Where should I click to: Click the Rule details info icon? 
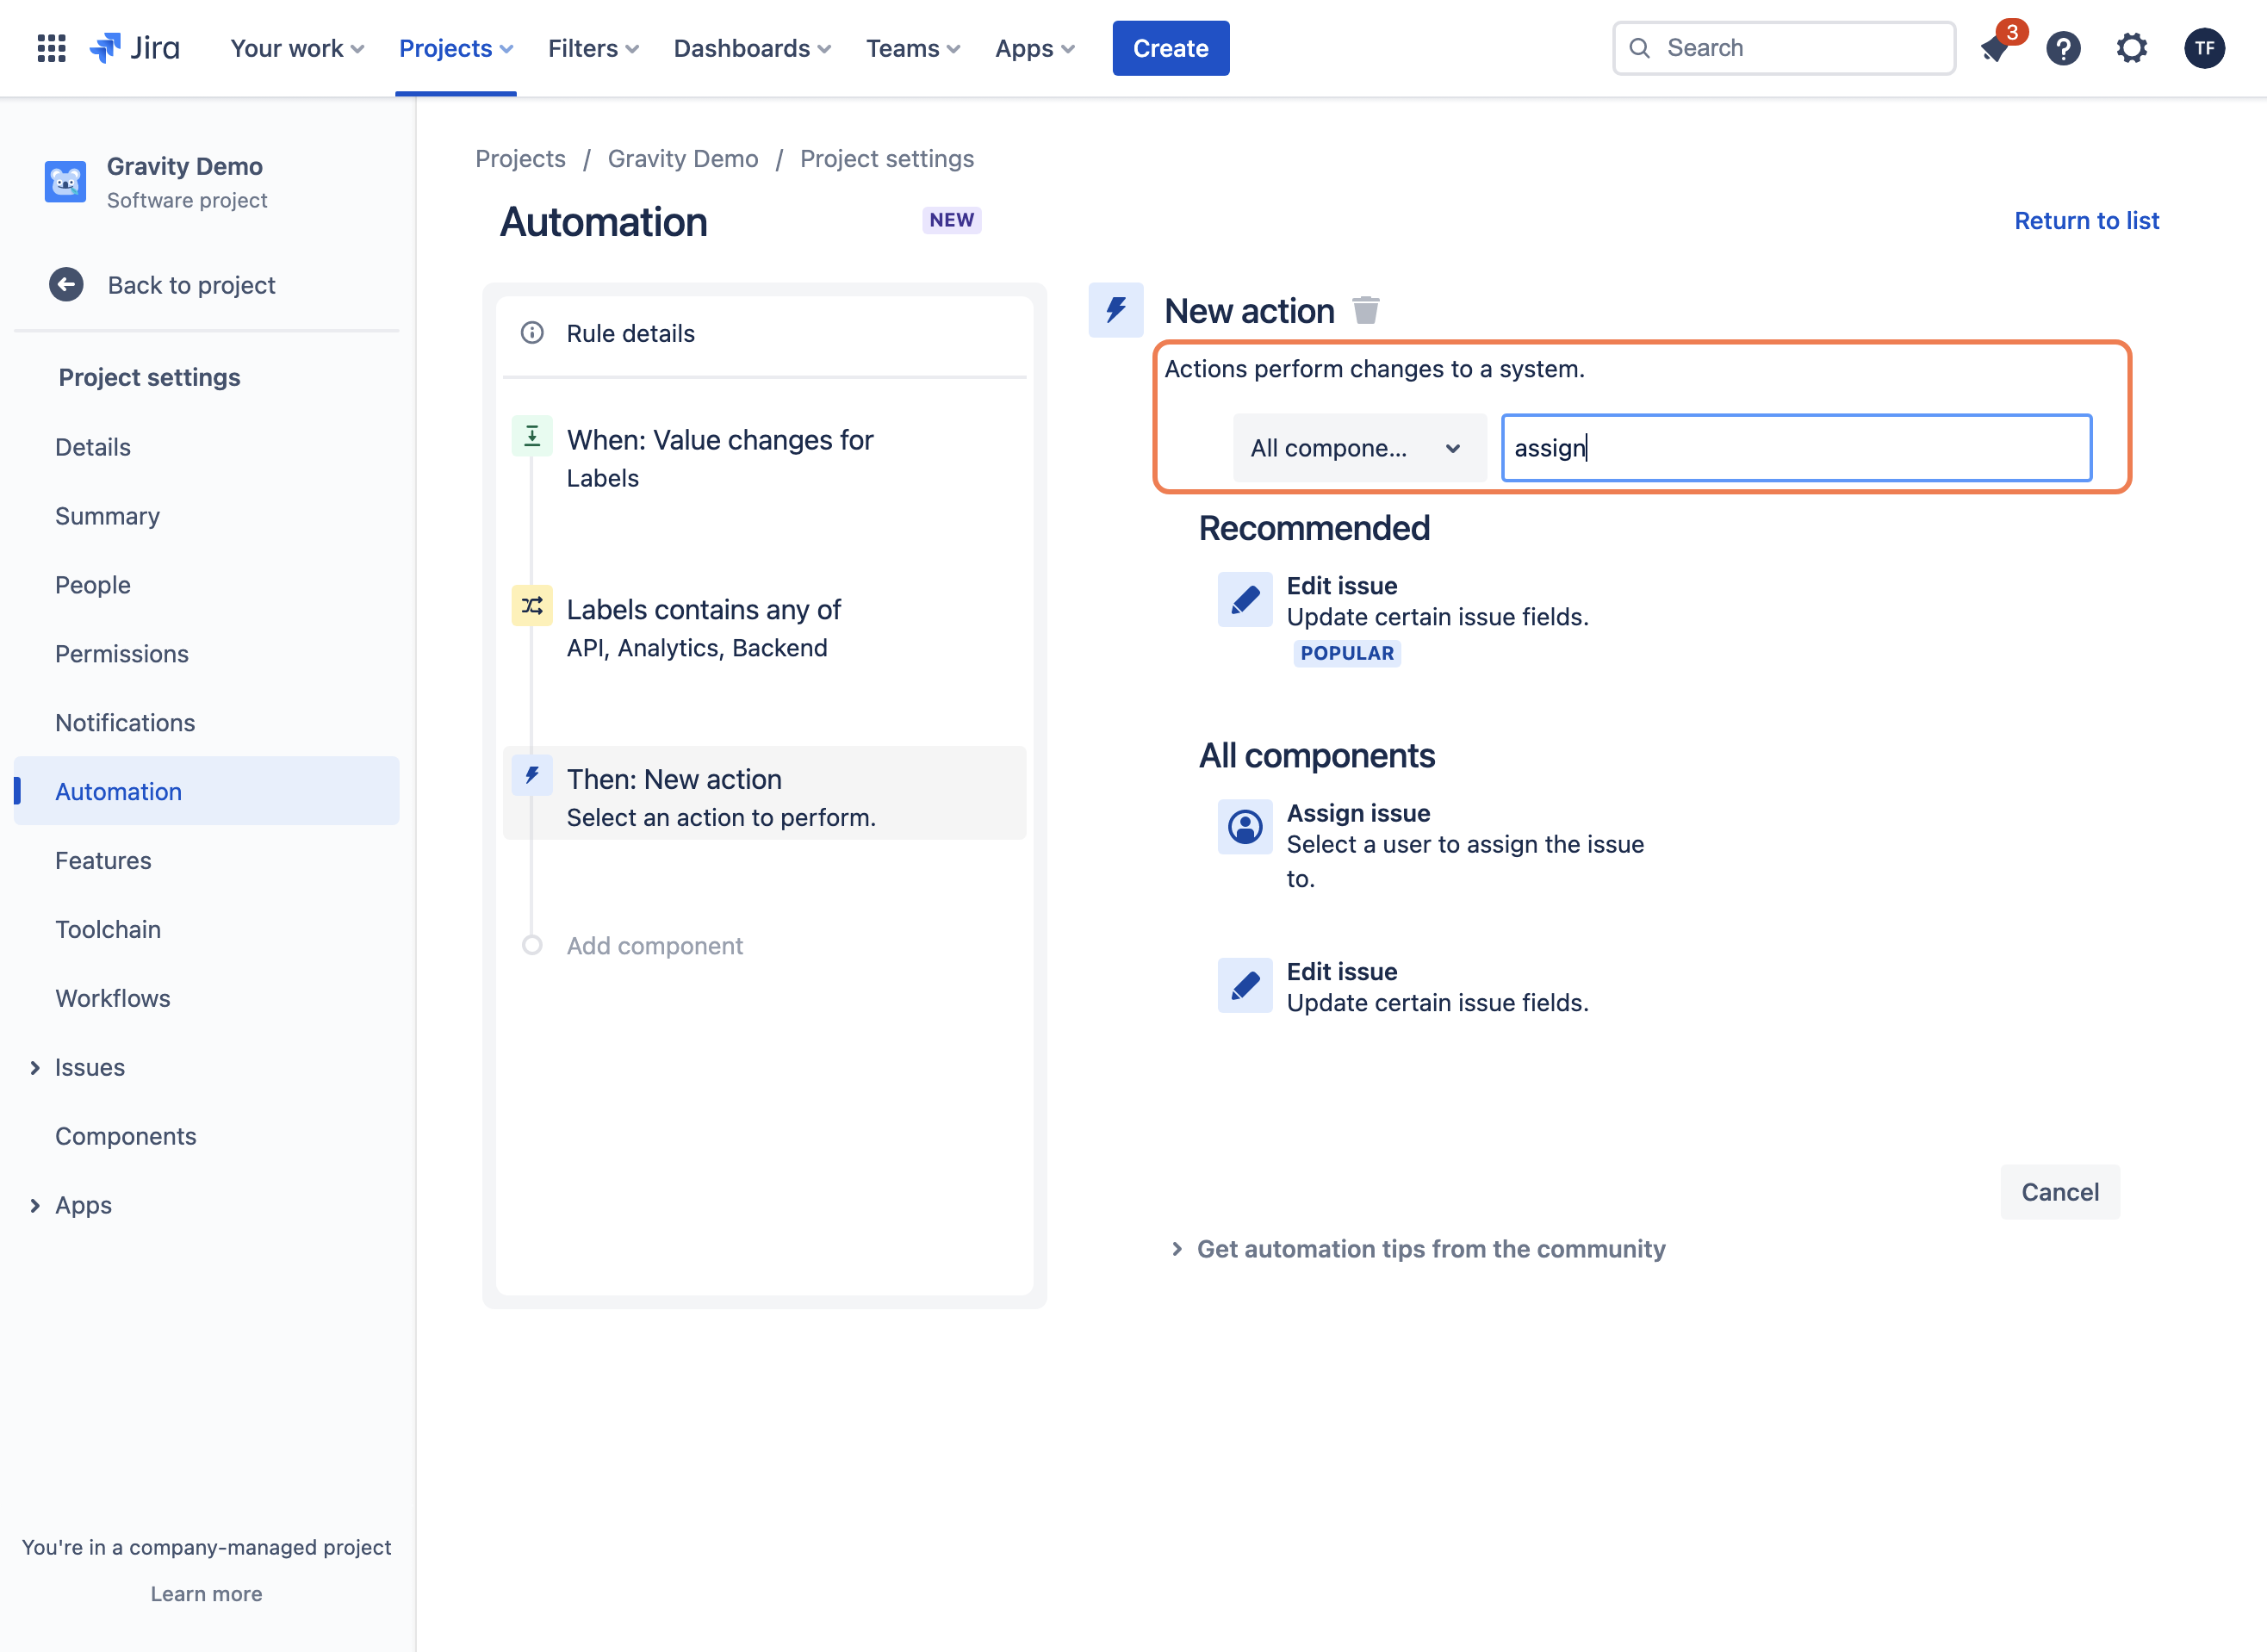tap(532, 333)
